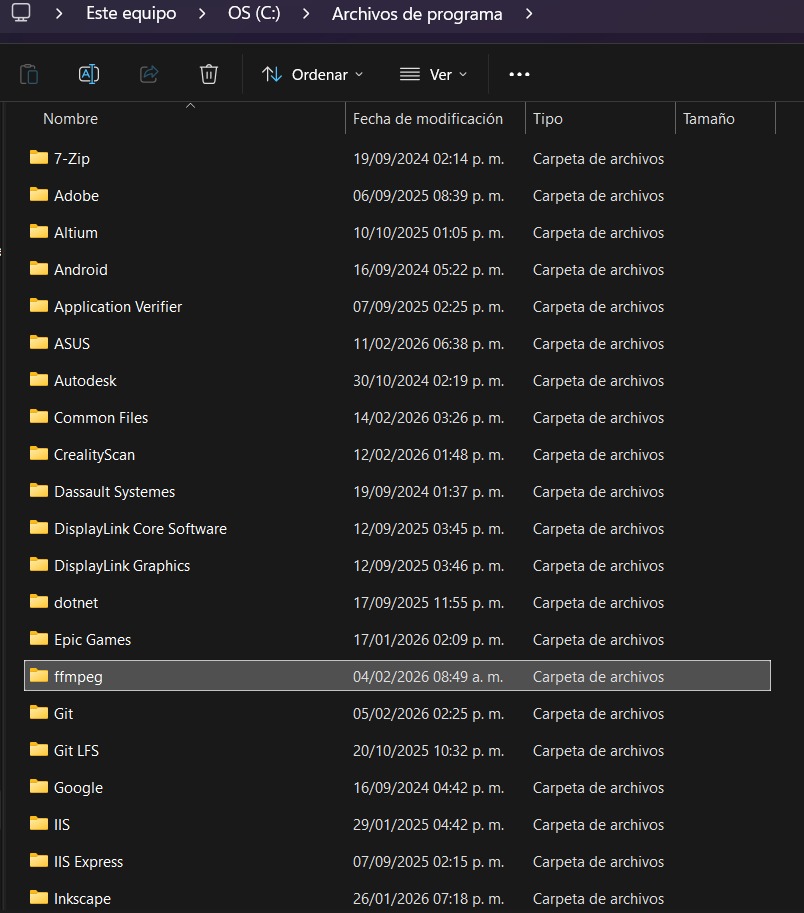Select the Rename icon in the toolbar
Image resolution: width=804 pixels, height=913 pixels.
point(88,73)
